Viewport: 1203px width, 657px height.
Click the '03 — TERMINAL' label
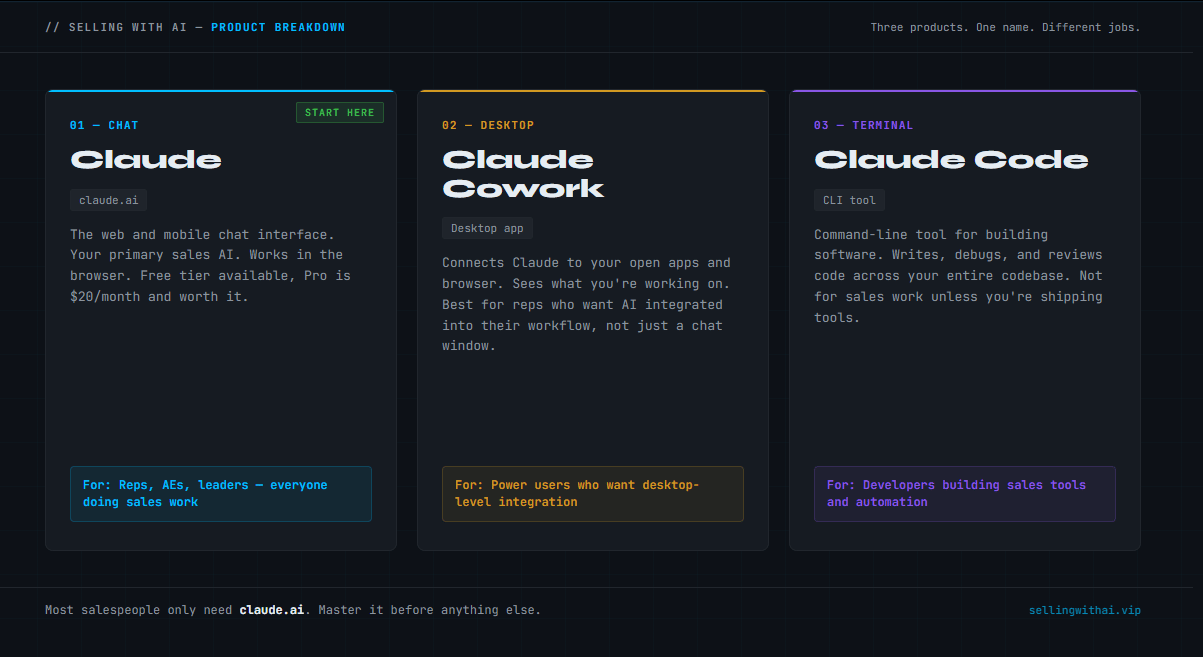coord(863,125)
